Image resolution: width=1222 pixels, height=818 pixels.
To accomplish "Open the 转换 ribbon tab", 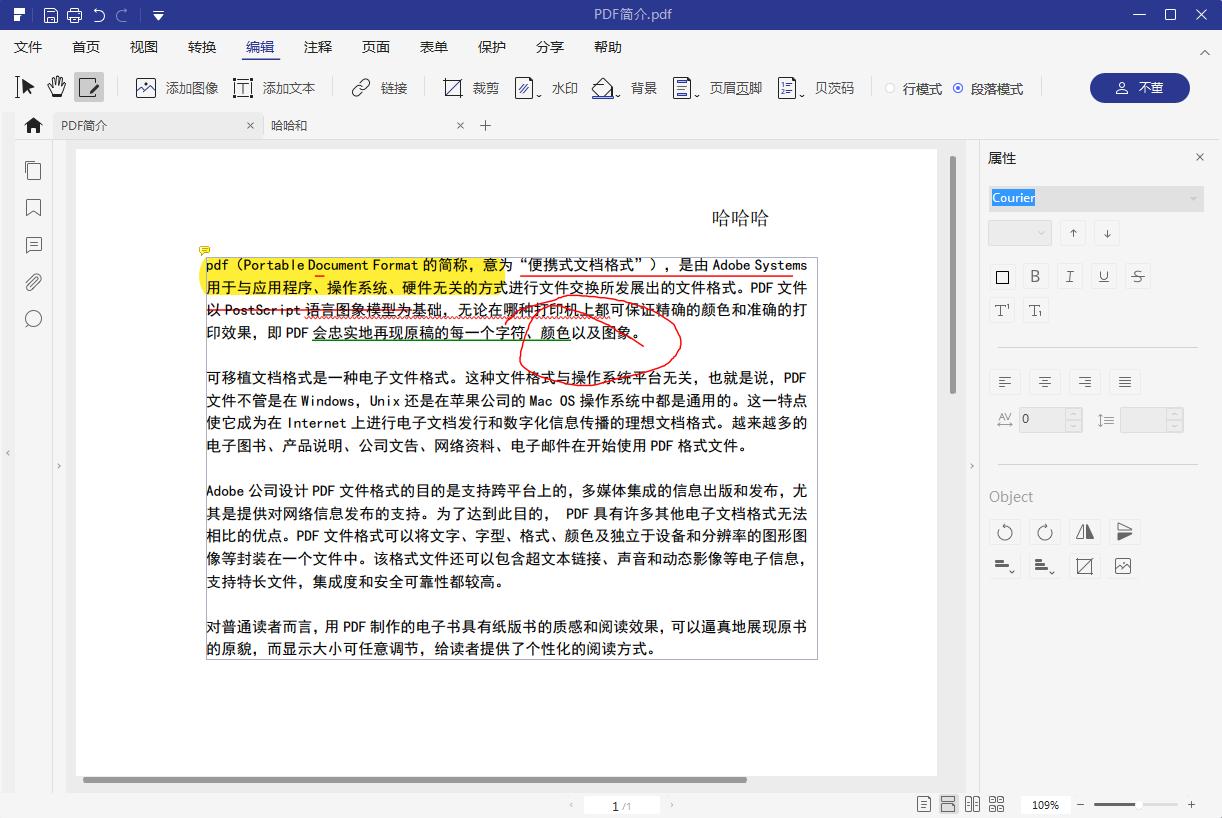I will point(201,46).
